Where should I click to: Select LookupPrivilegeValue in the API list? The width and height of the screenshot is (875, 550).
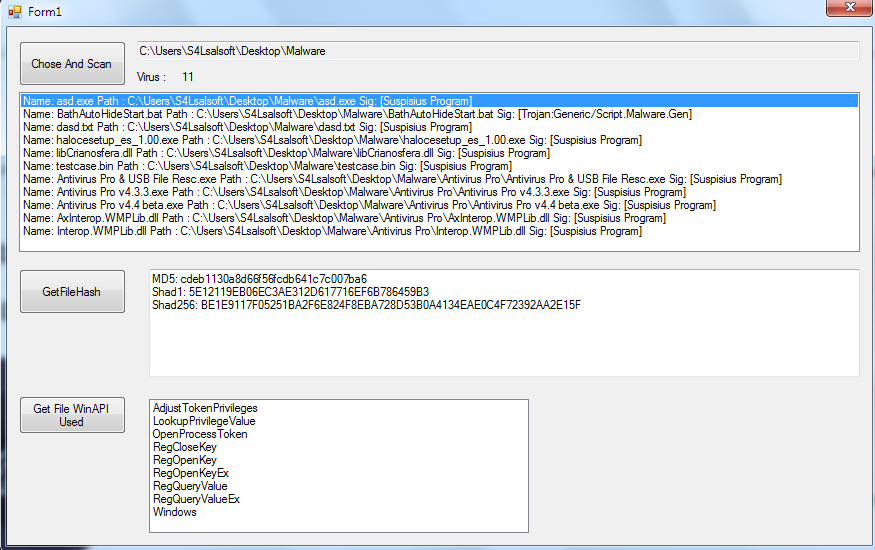(339, 421)
